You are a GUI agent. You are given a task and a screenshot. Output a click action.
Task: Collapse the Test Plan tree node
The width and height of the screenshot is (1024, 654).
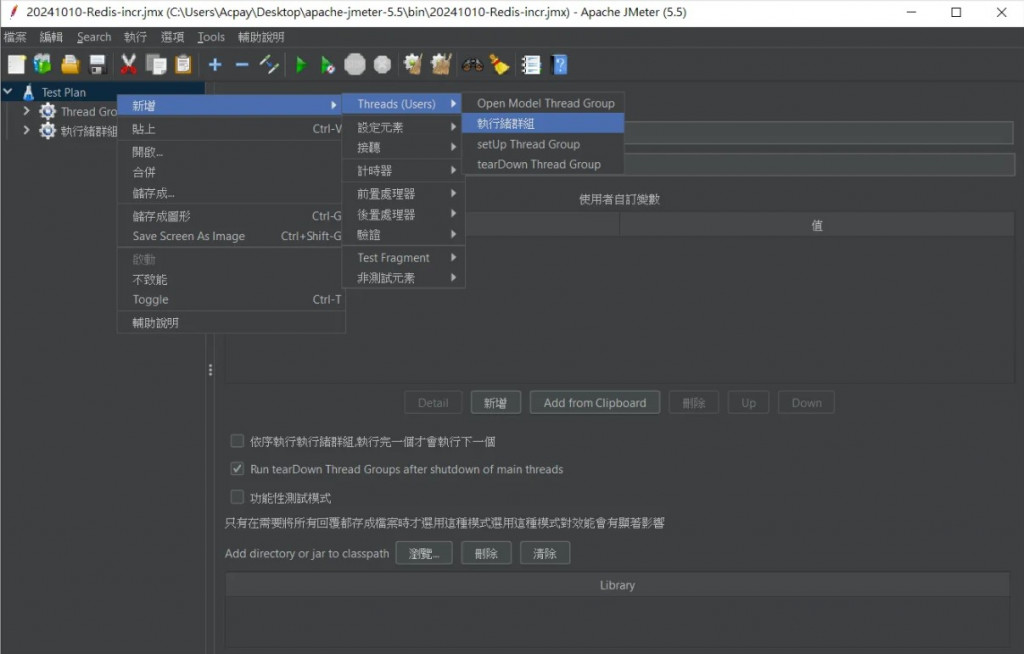tap(8, 91)
